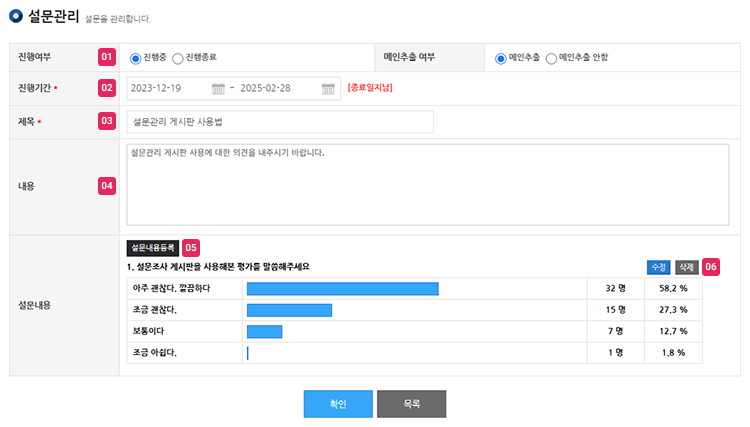The image size is (750, 427).
Task: Click the 설문관리 page heading
Action: coord(54,16)
